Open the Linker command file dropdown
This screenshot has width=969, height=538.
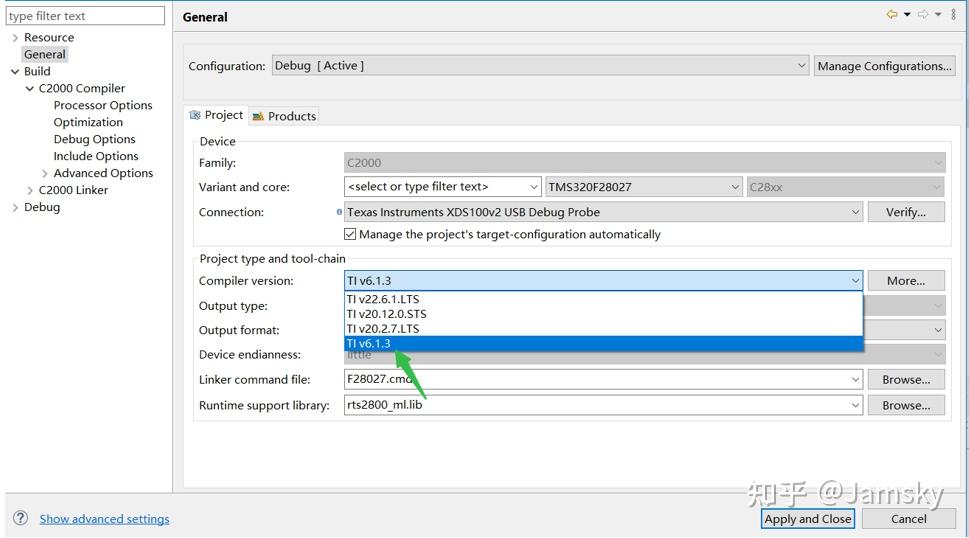click(x=855, y=380)
